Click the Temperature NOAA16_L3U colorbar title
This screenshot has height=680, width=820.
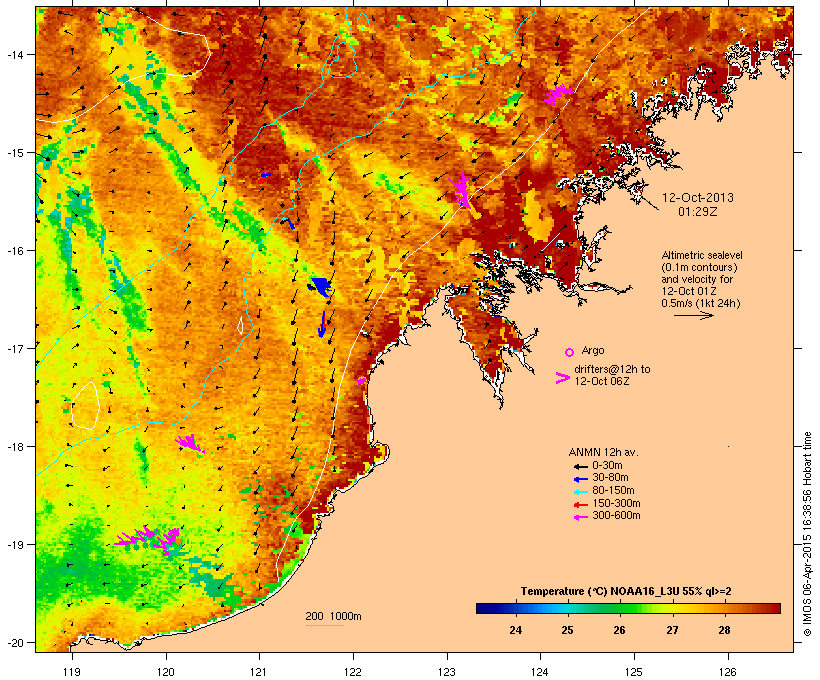(626, 591)
